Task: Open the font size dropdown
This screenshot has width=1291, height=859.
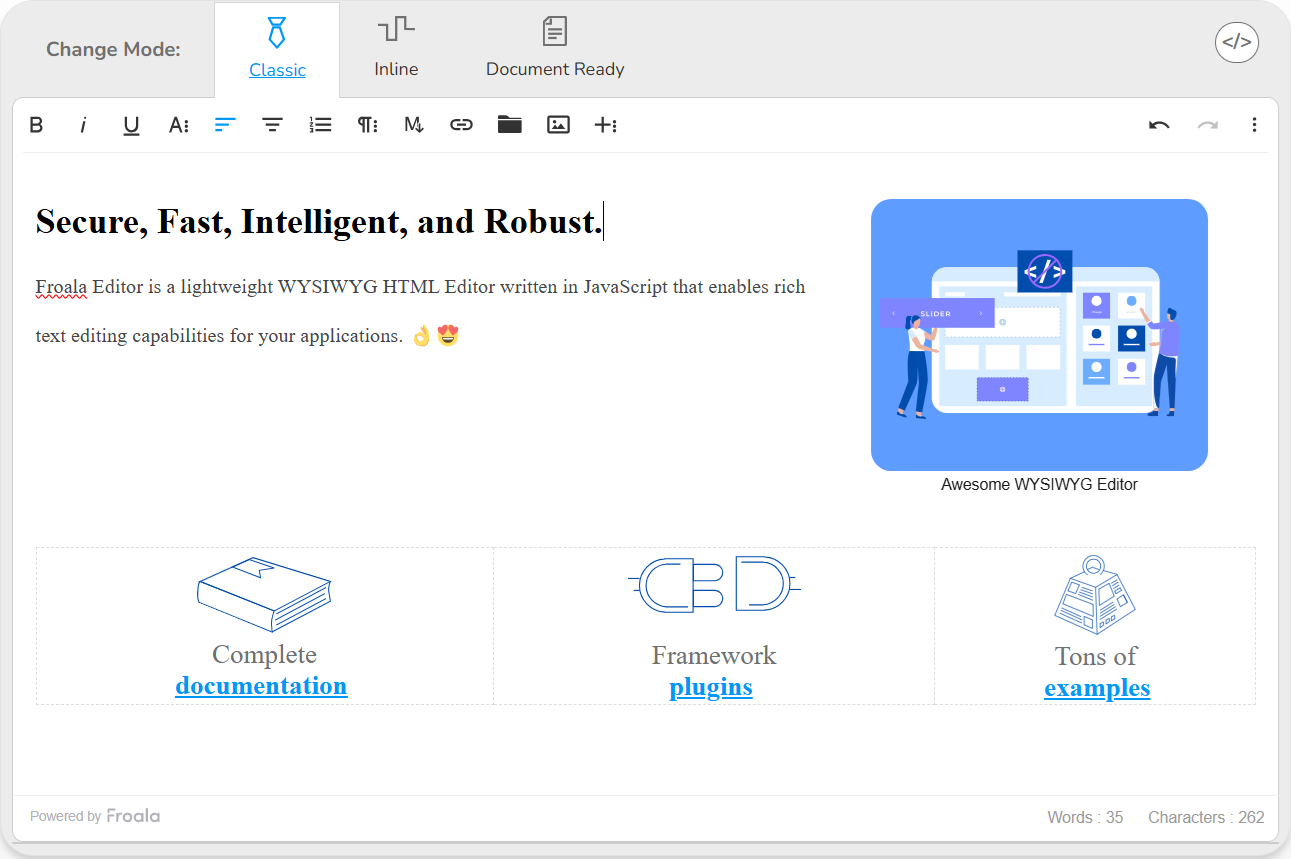Action: pos(179,124)
